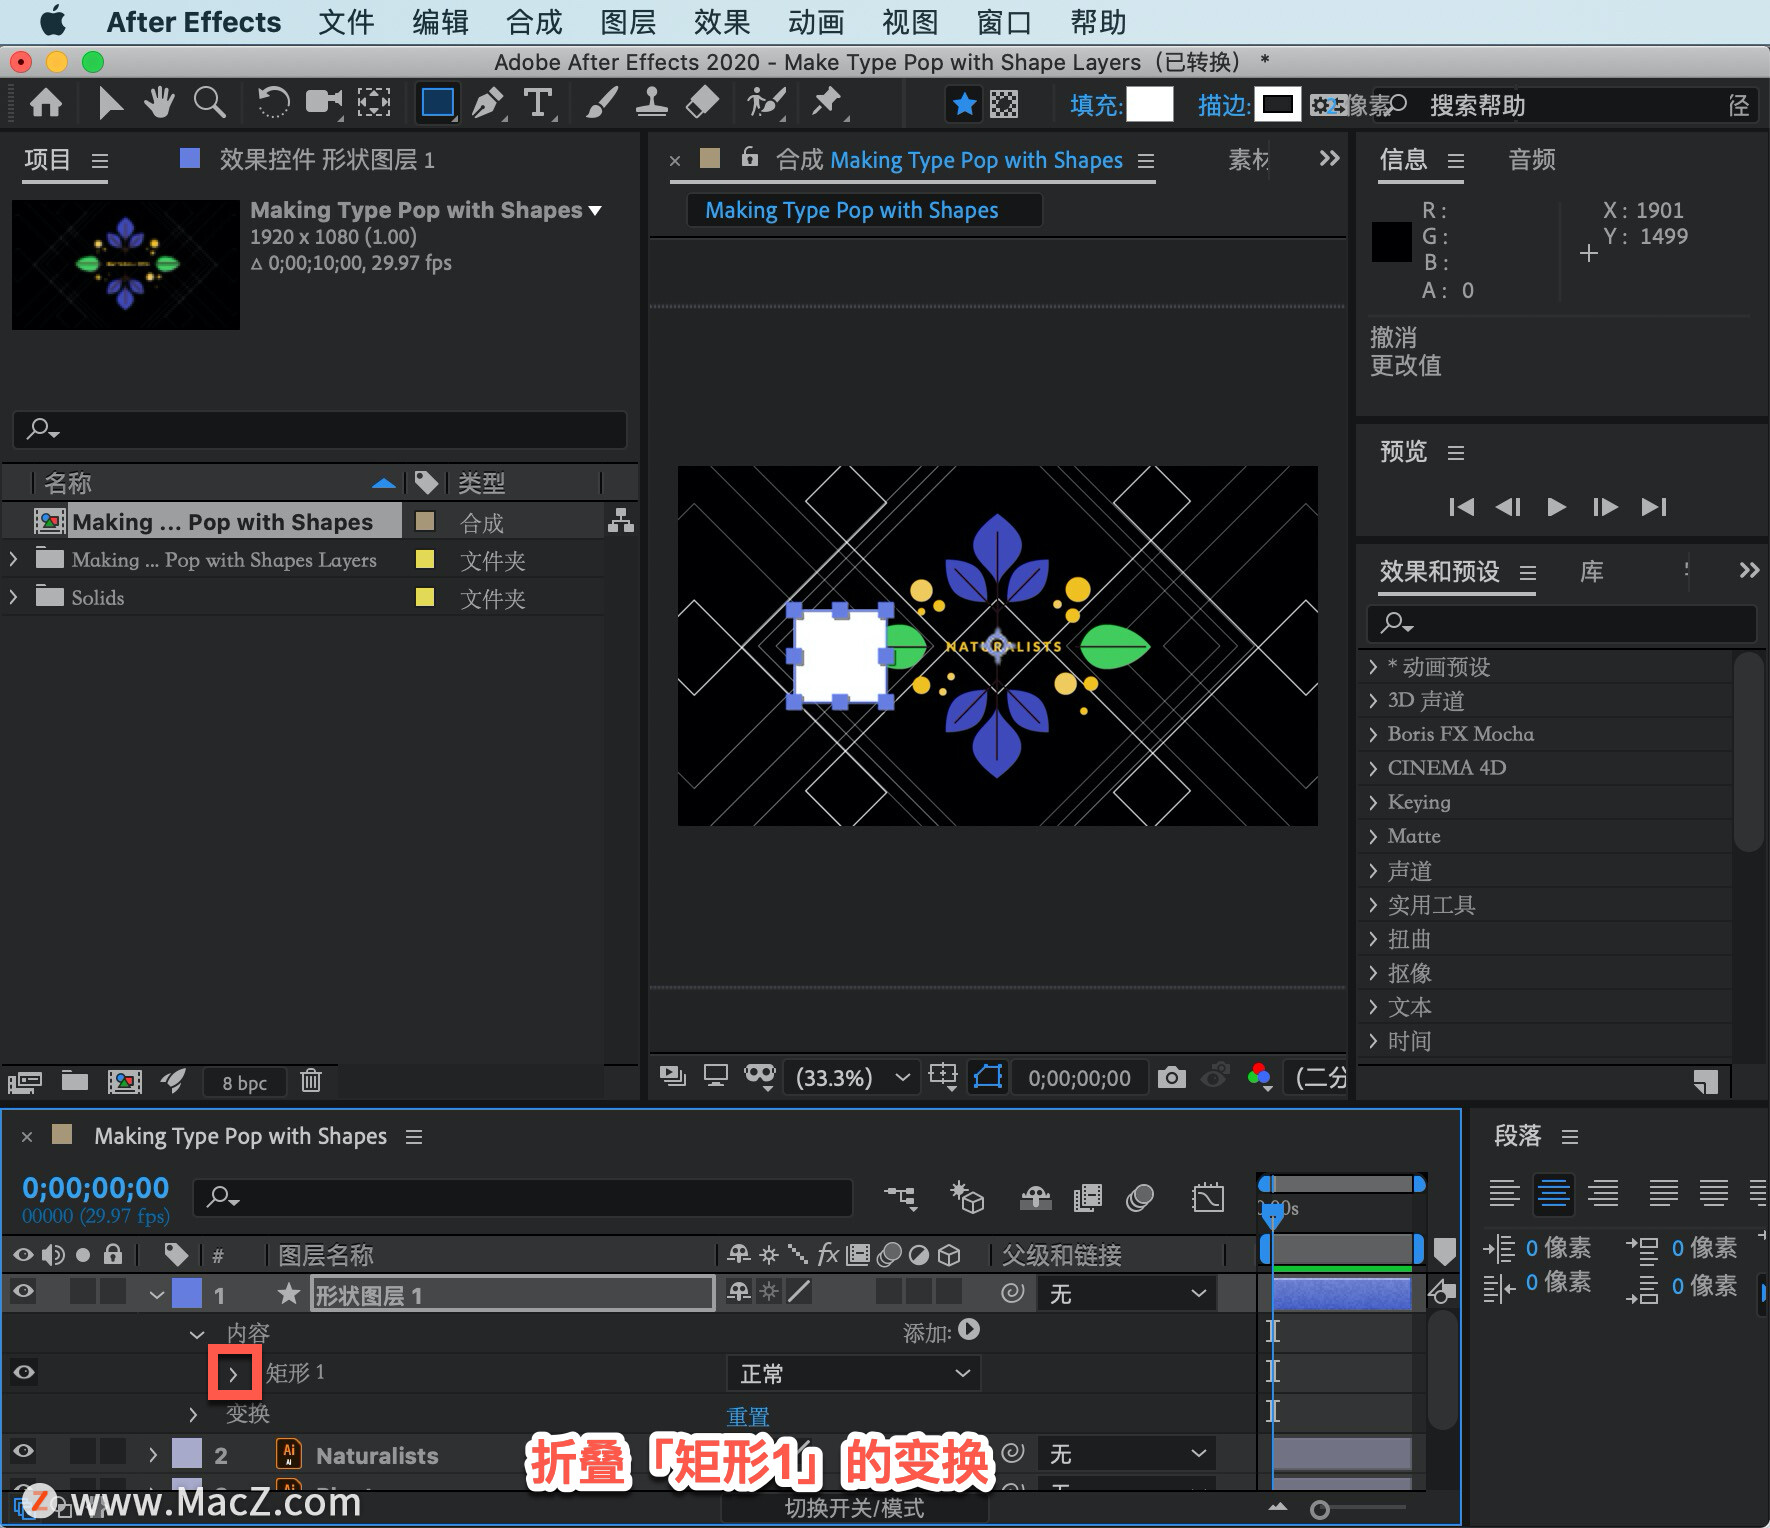Open the Graph Editor in timeline
Screen dimensions: 1770x1528
point(1208,1197)
